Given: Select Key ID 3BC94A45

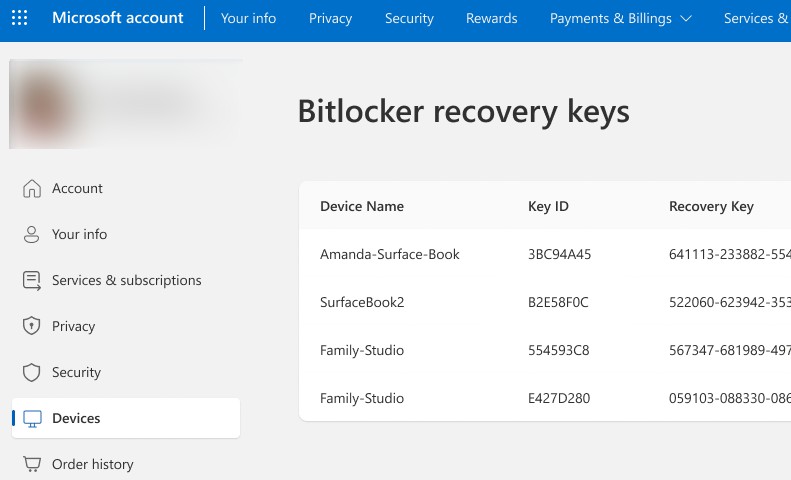Looking at the screenshot, I should pos(559,254).
